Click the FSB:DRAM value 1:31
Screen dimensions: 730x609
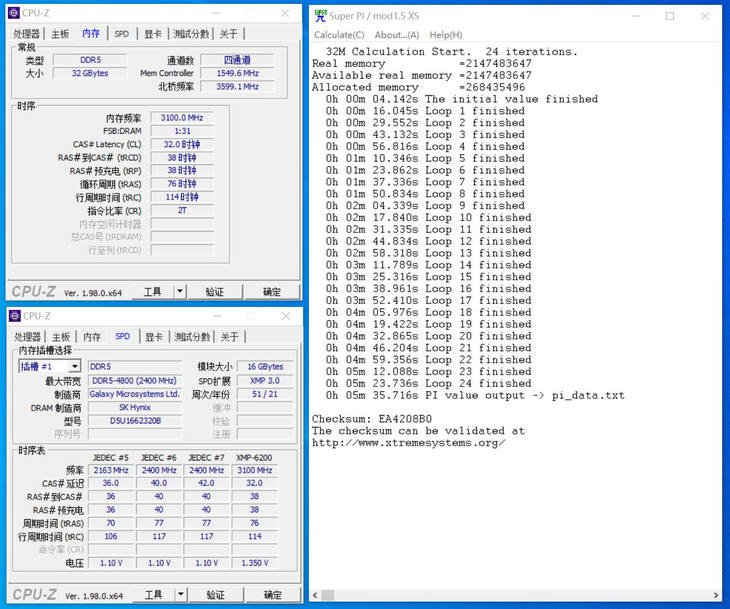click(x=182, y=131)
